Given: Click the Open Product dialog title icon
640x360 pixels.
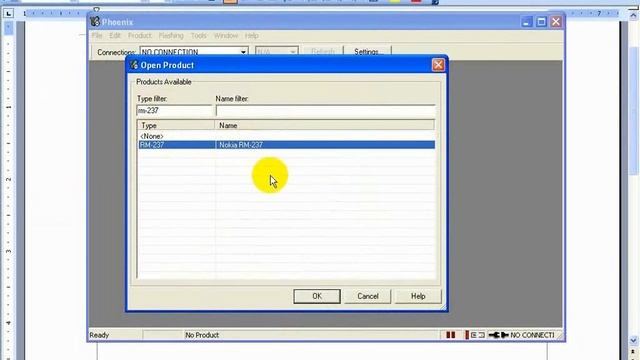Looking at the screenshot, I should tap(134, 64).
